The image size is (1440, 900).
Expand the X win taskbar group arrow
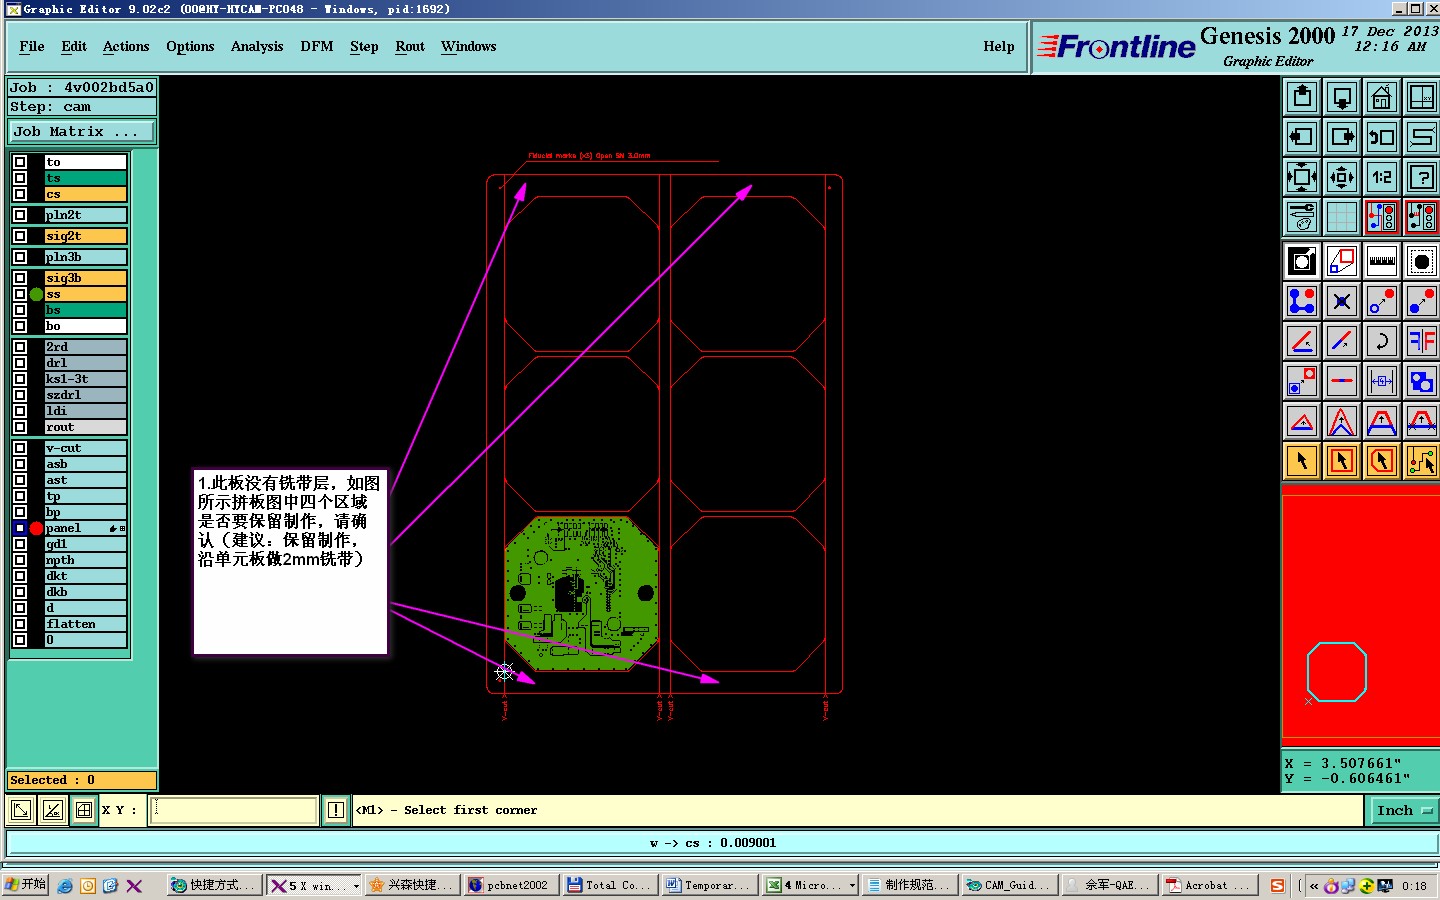356,886
